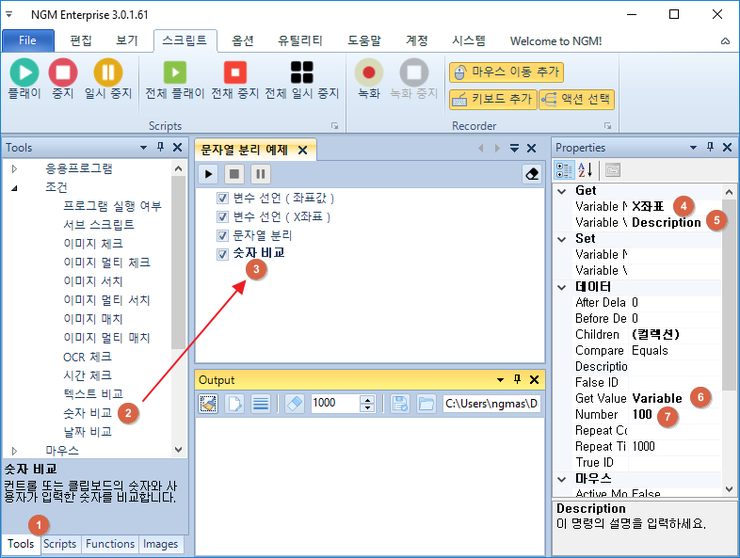The image size is (740, 558).
Task: Close the 문자열 분리 예제 tab
Action: click(x=303, y=150)
